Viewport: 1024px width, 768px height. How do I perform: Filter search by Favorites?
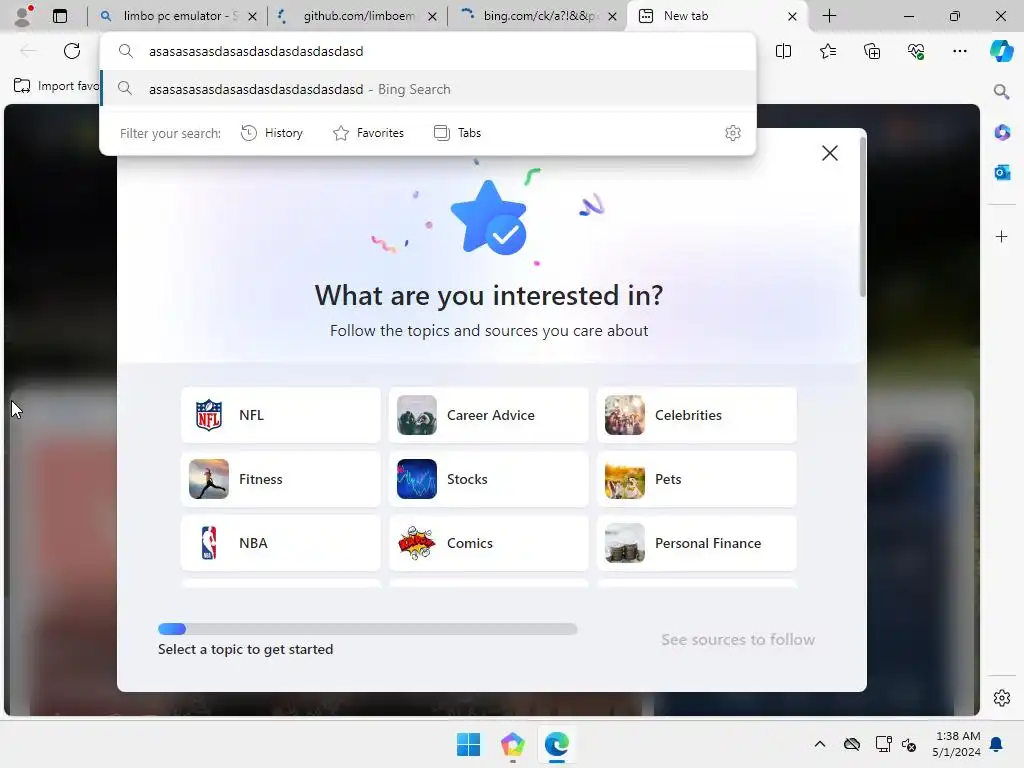pos(368,133)
